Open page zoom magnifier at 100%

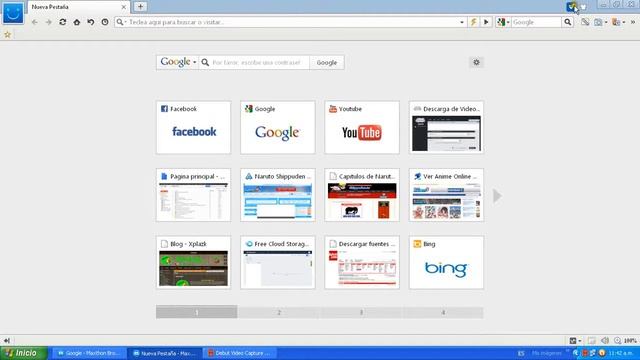click(625, 340)
